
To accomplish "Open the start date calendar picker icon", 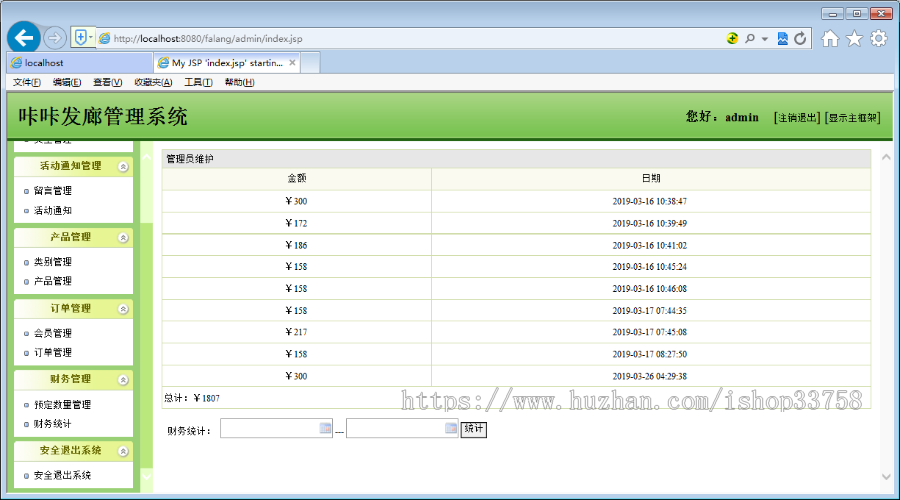I will (325, 428).
